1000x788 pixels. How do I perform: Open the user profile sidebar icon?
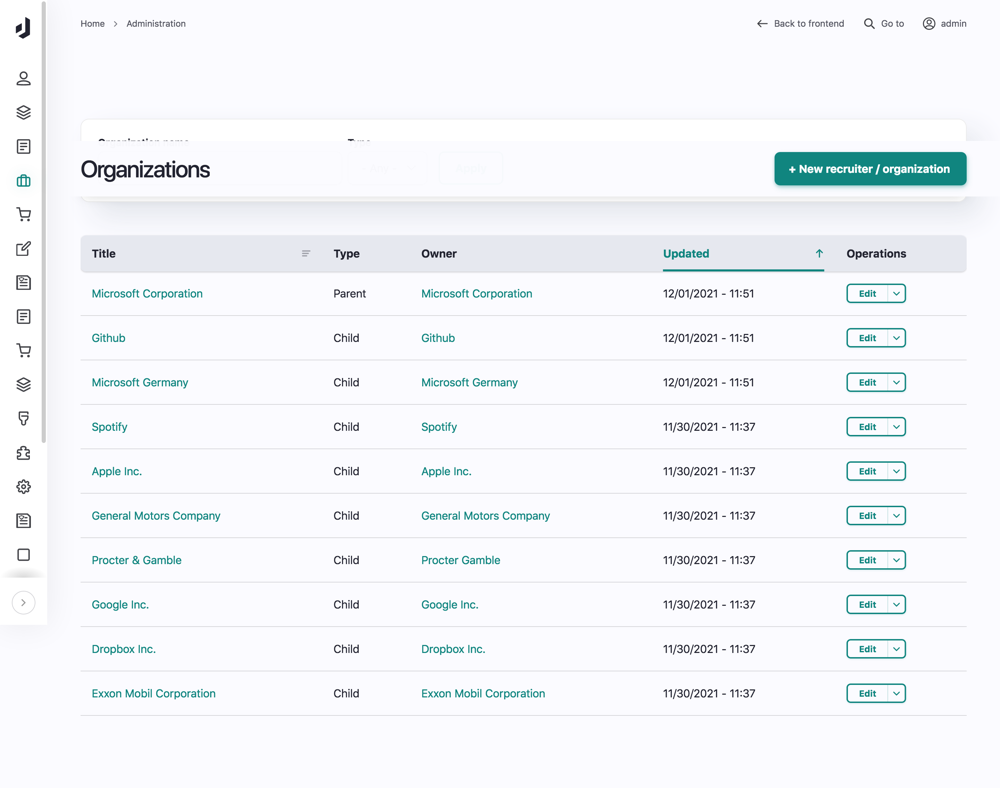pyautogui.click(x=24, y=78)
